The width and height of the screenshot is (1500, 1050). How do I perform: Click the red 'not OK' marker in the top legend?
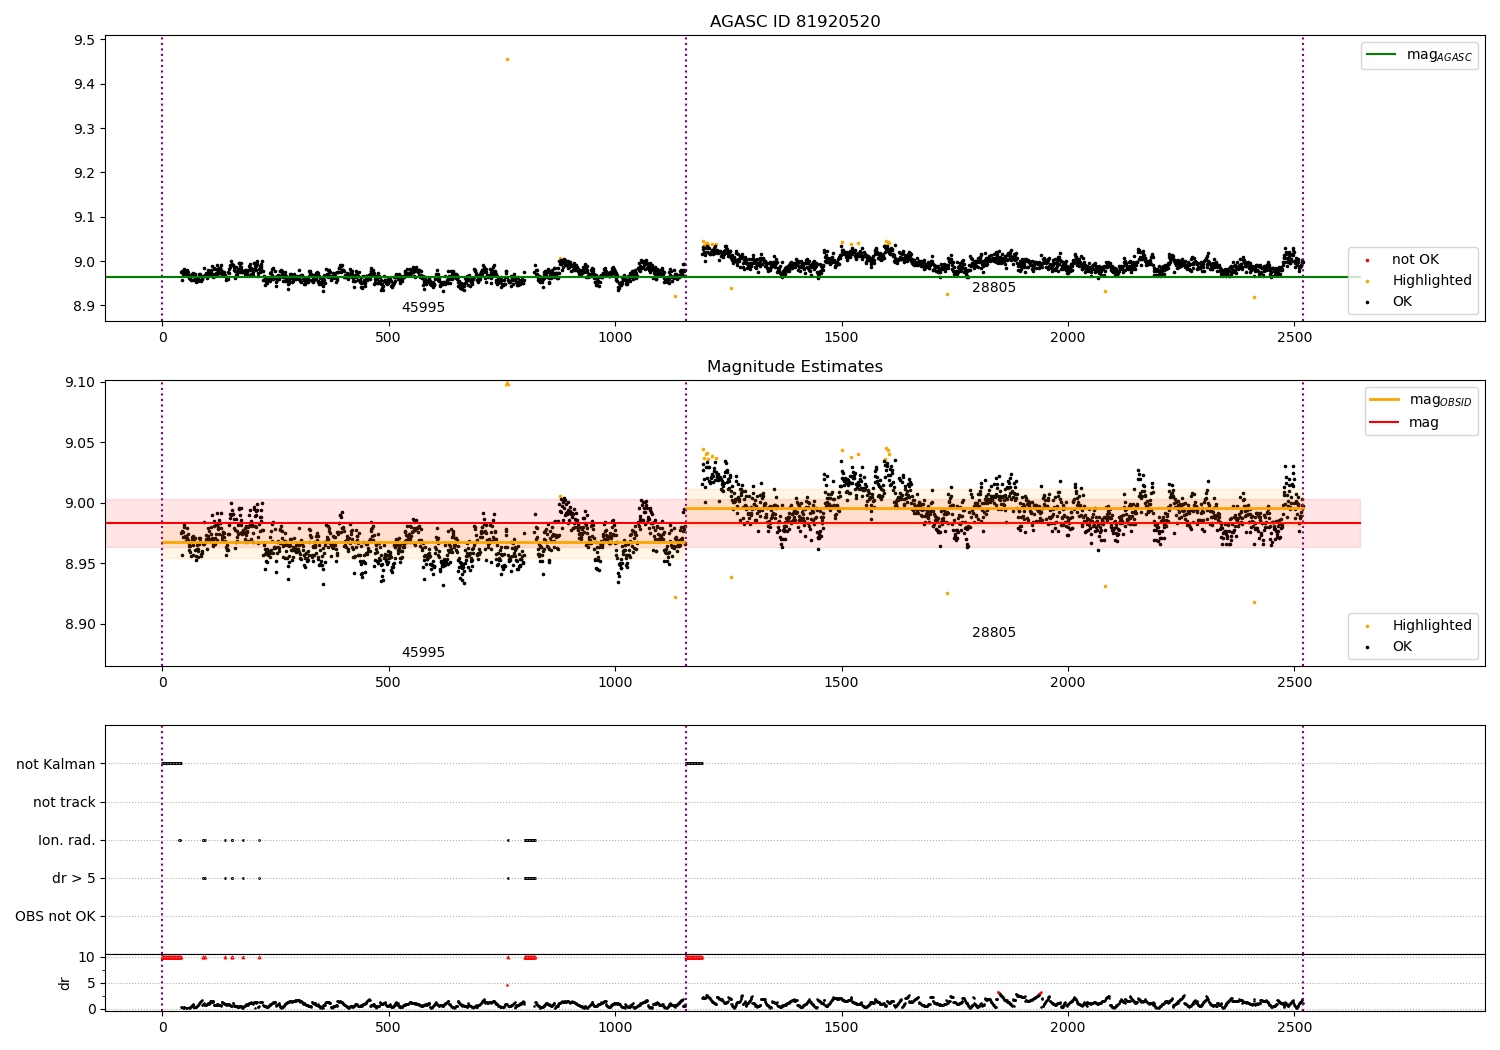tap(1368, 260)
